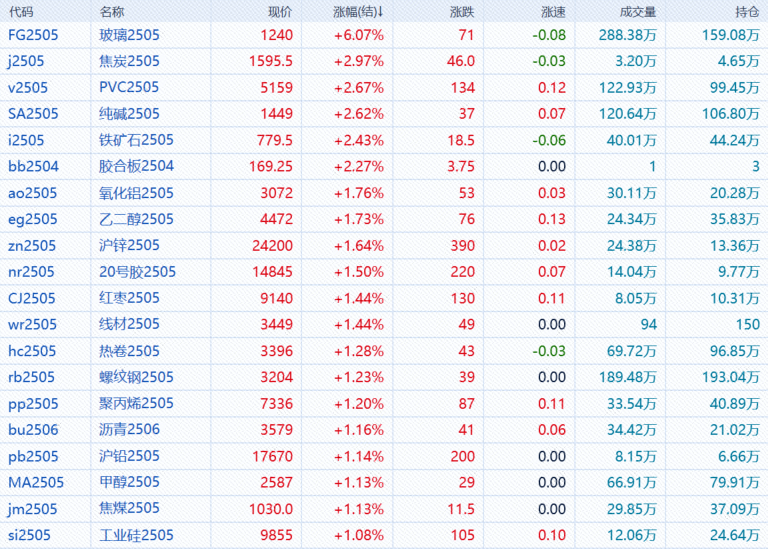Sort by the 涨幅(结) column header

pos(358,12)
